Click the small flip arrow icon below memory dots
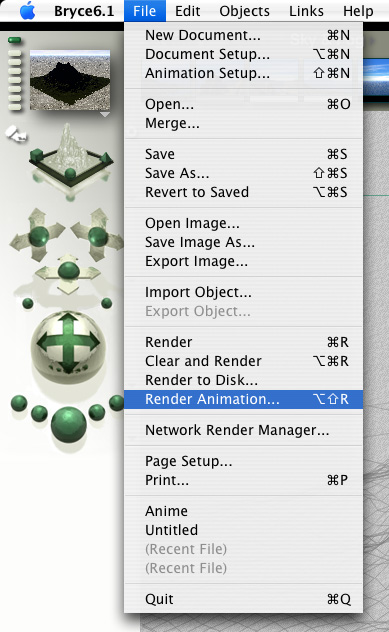The image size is (389, 632). coord(16,134)
